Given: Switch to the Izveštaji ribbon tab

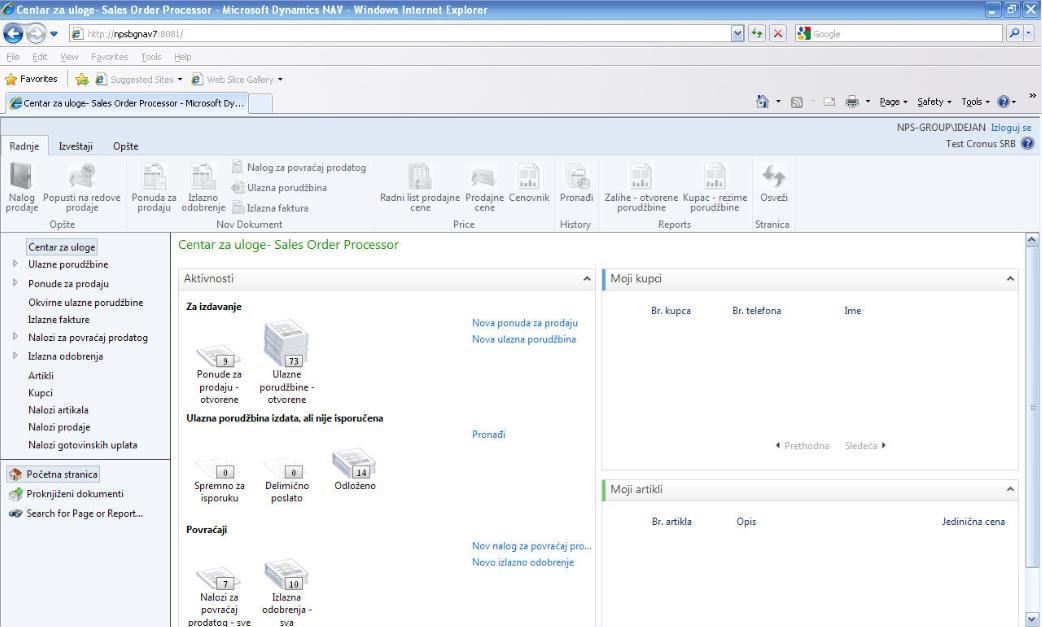Looking at the screenshot, I should click(x=76, y=146).
